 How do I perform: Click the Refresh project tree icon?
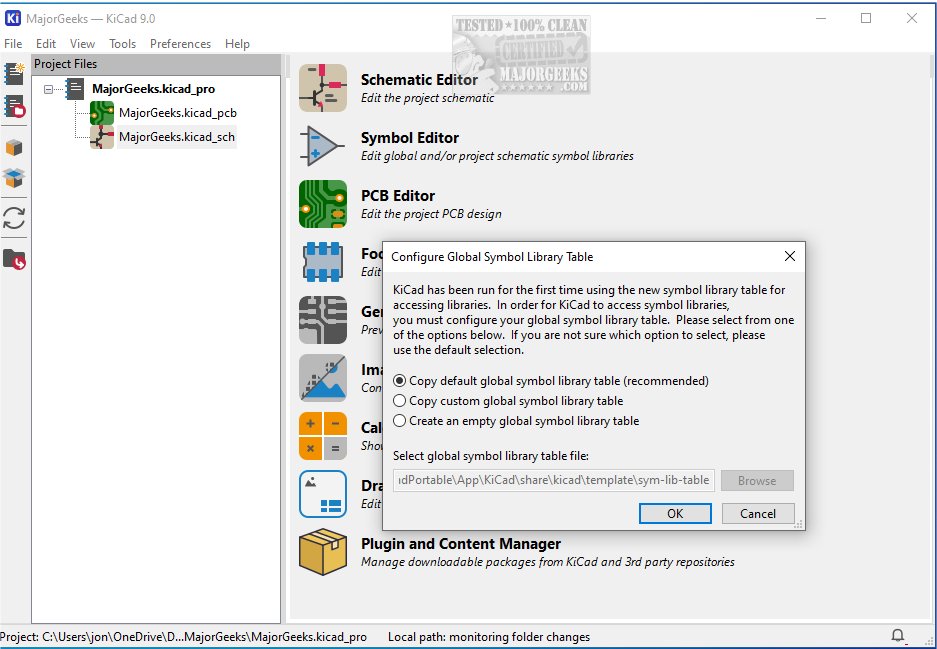[x=14, y=218]
